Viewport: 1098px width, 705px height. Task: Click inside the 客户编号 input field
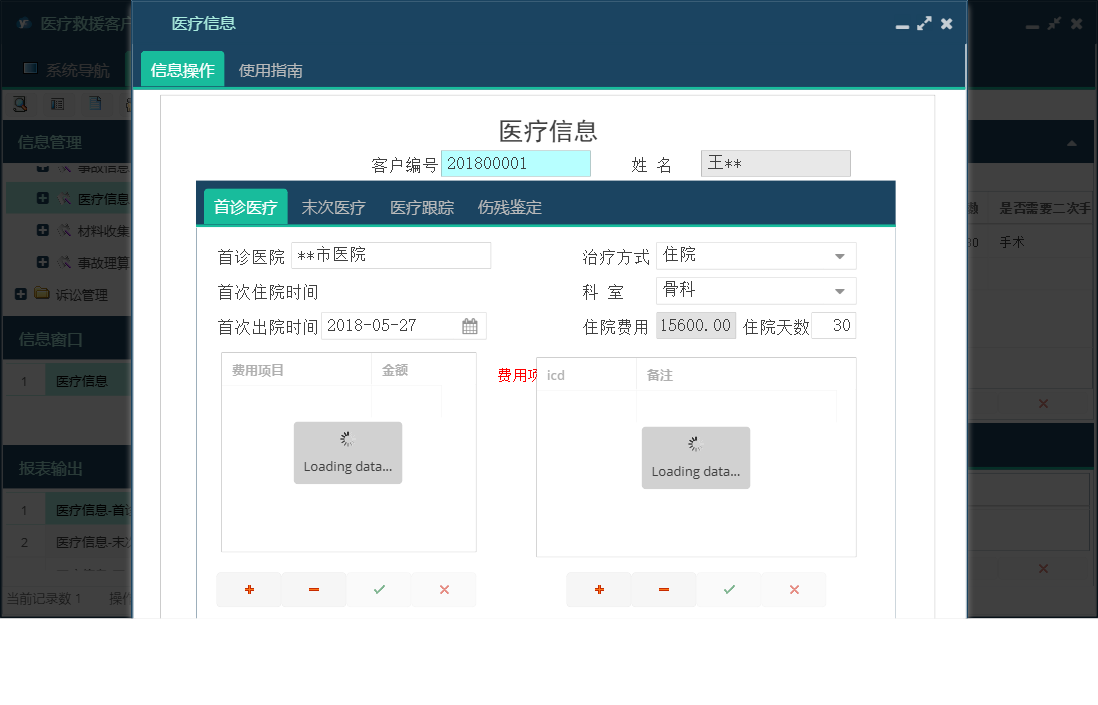pos(516,163)
